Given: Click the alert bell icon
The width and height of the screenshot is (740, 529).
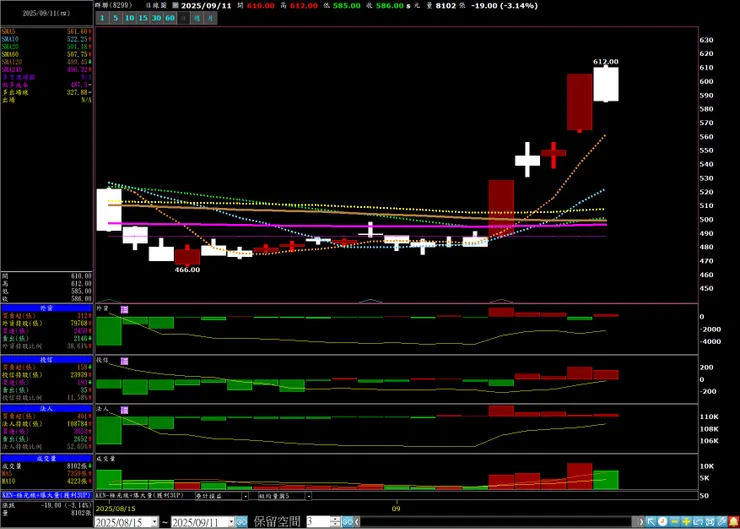Looking at the screenshot, I should point(733,521).
